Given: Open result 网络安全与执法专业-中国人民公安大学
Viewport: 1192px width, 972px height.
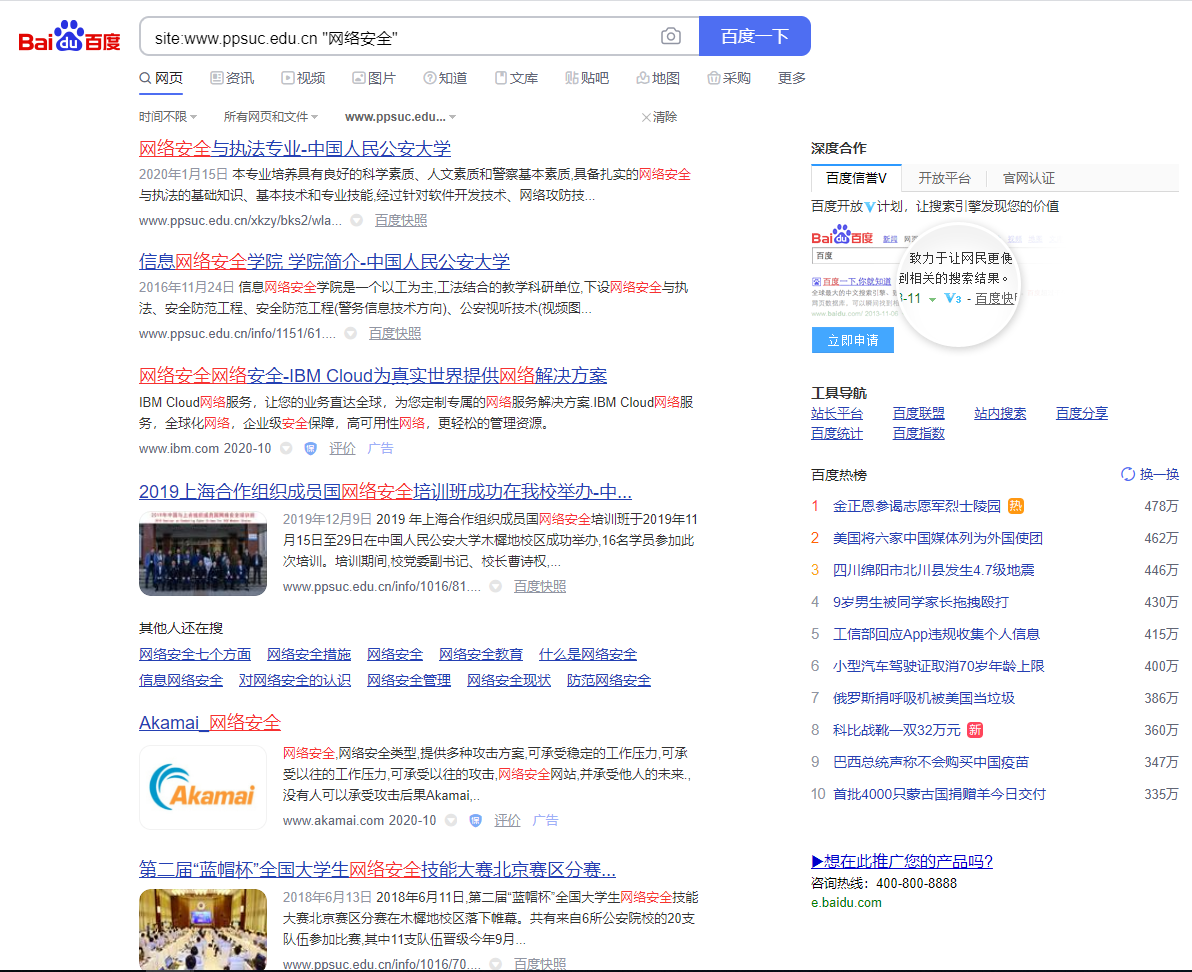Looking at the screenshot, I should click(295, 149).
